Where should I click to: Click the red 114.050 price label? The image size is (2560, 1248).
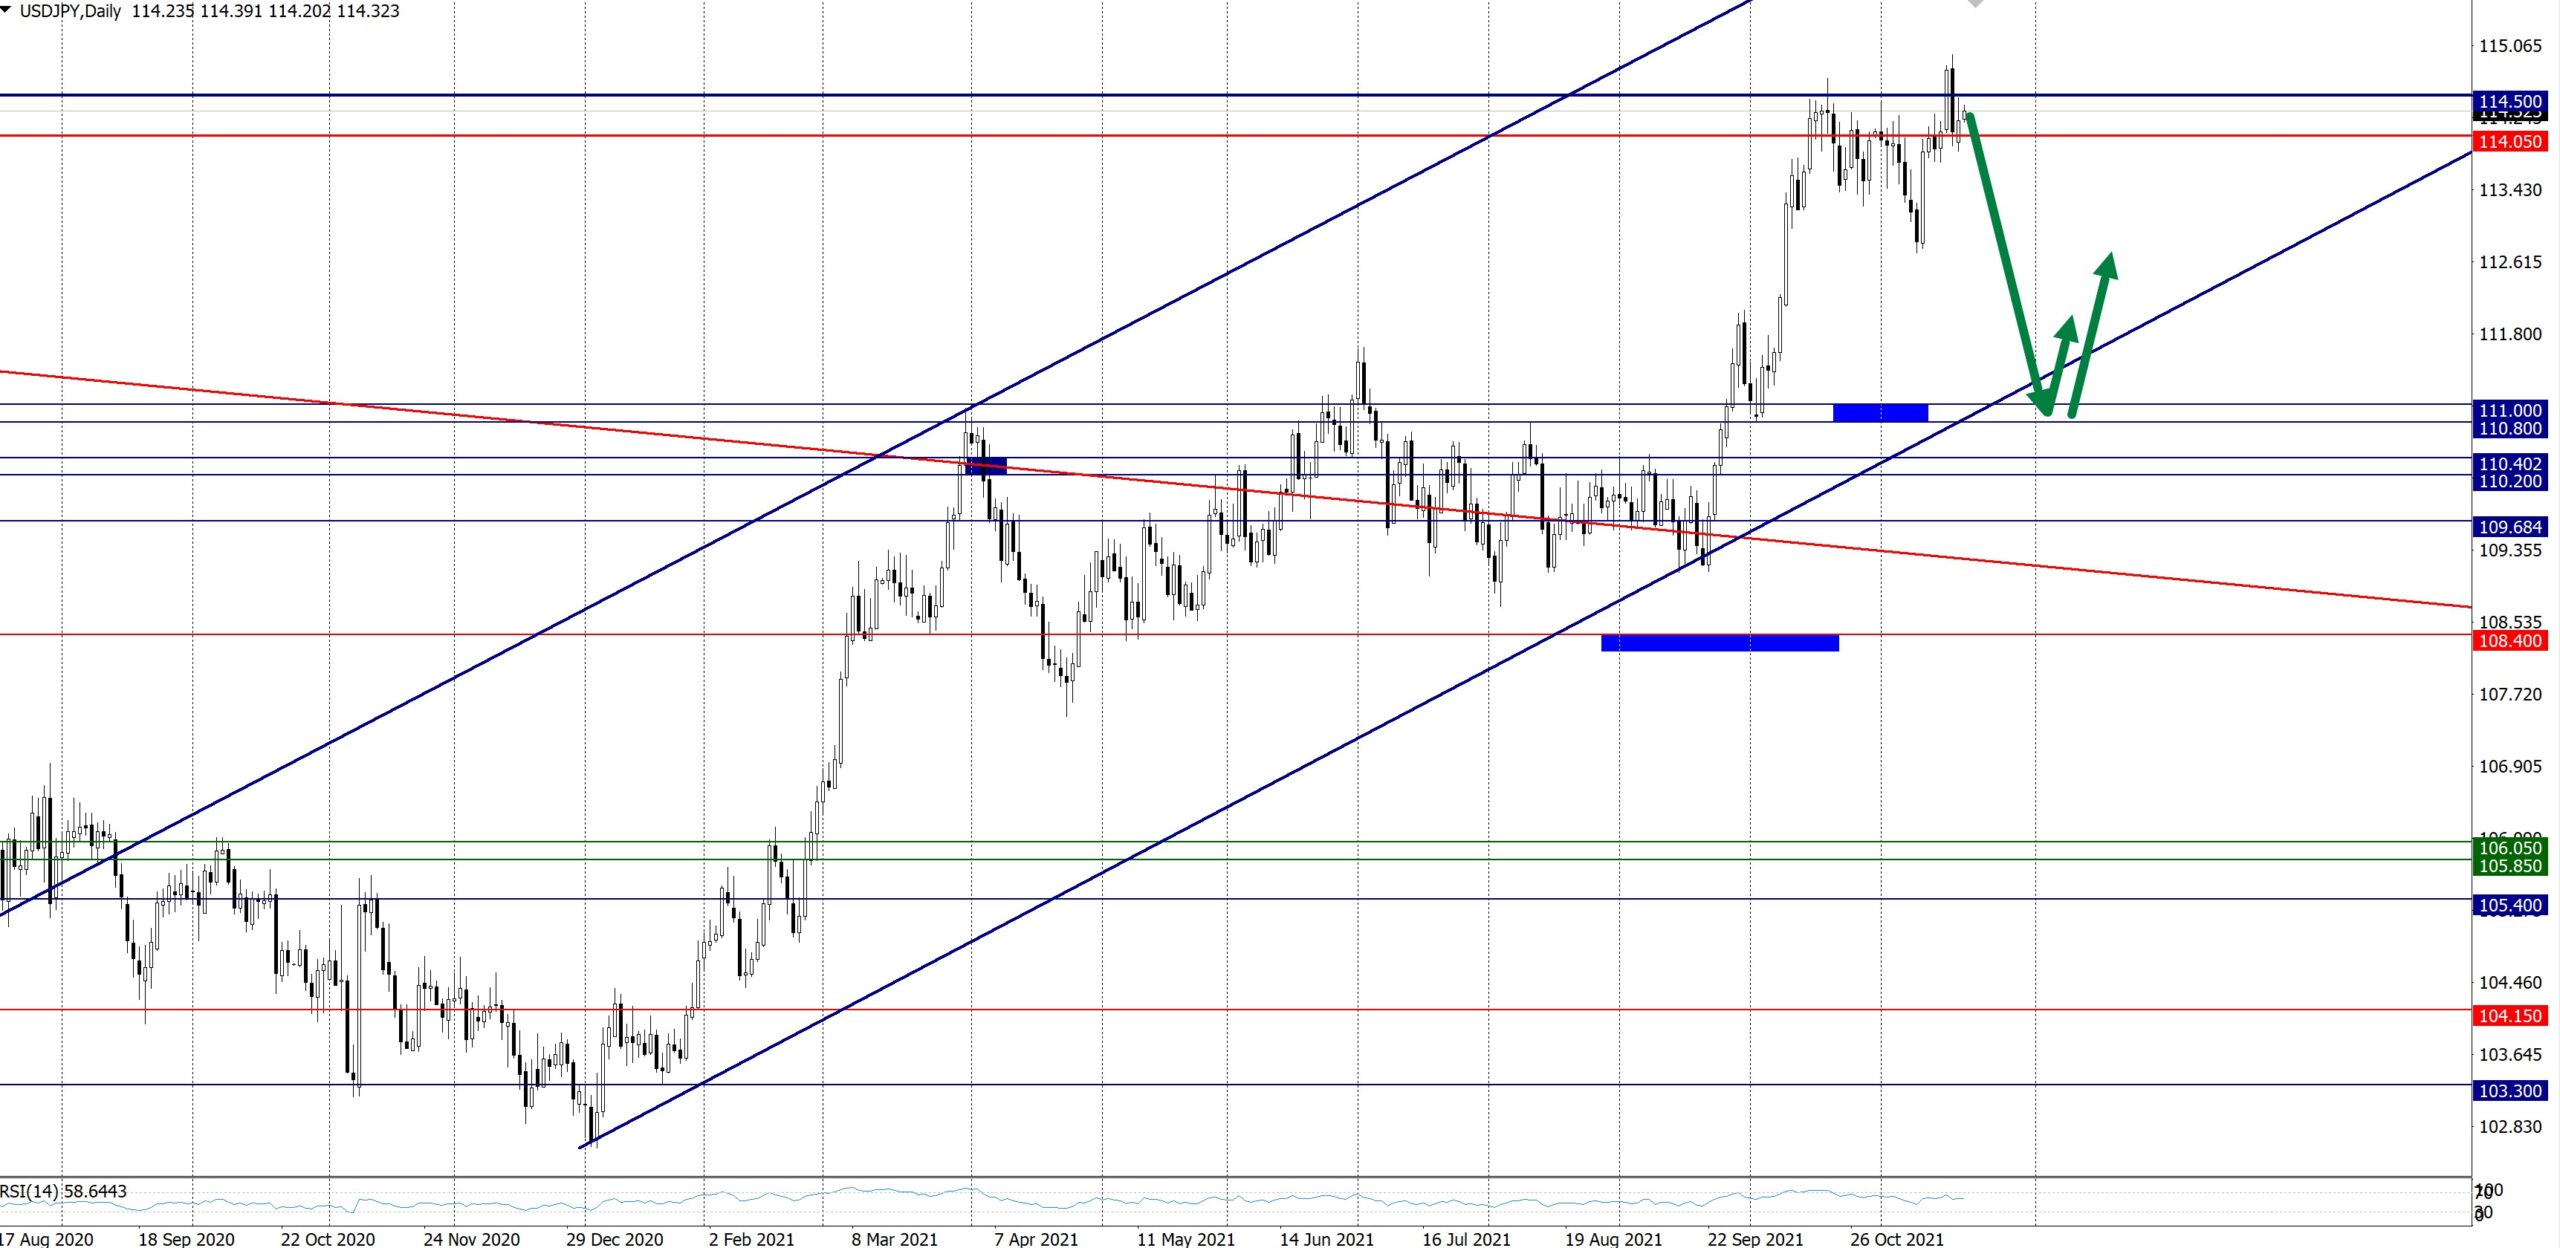(x=2509, y=142)
